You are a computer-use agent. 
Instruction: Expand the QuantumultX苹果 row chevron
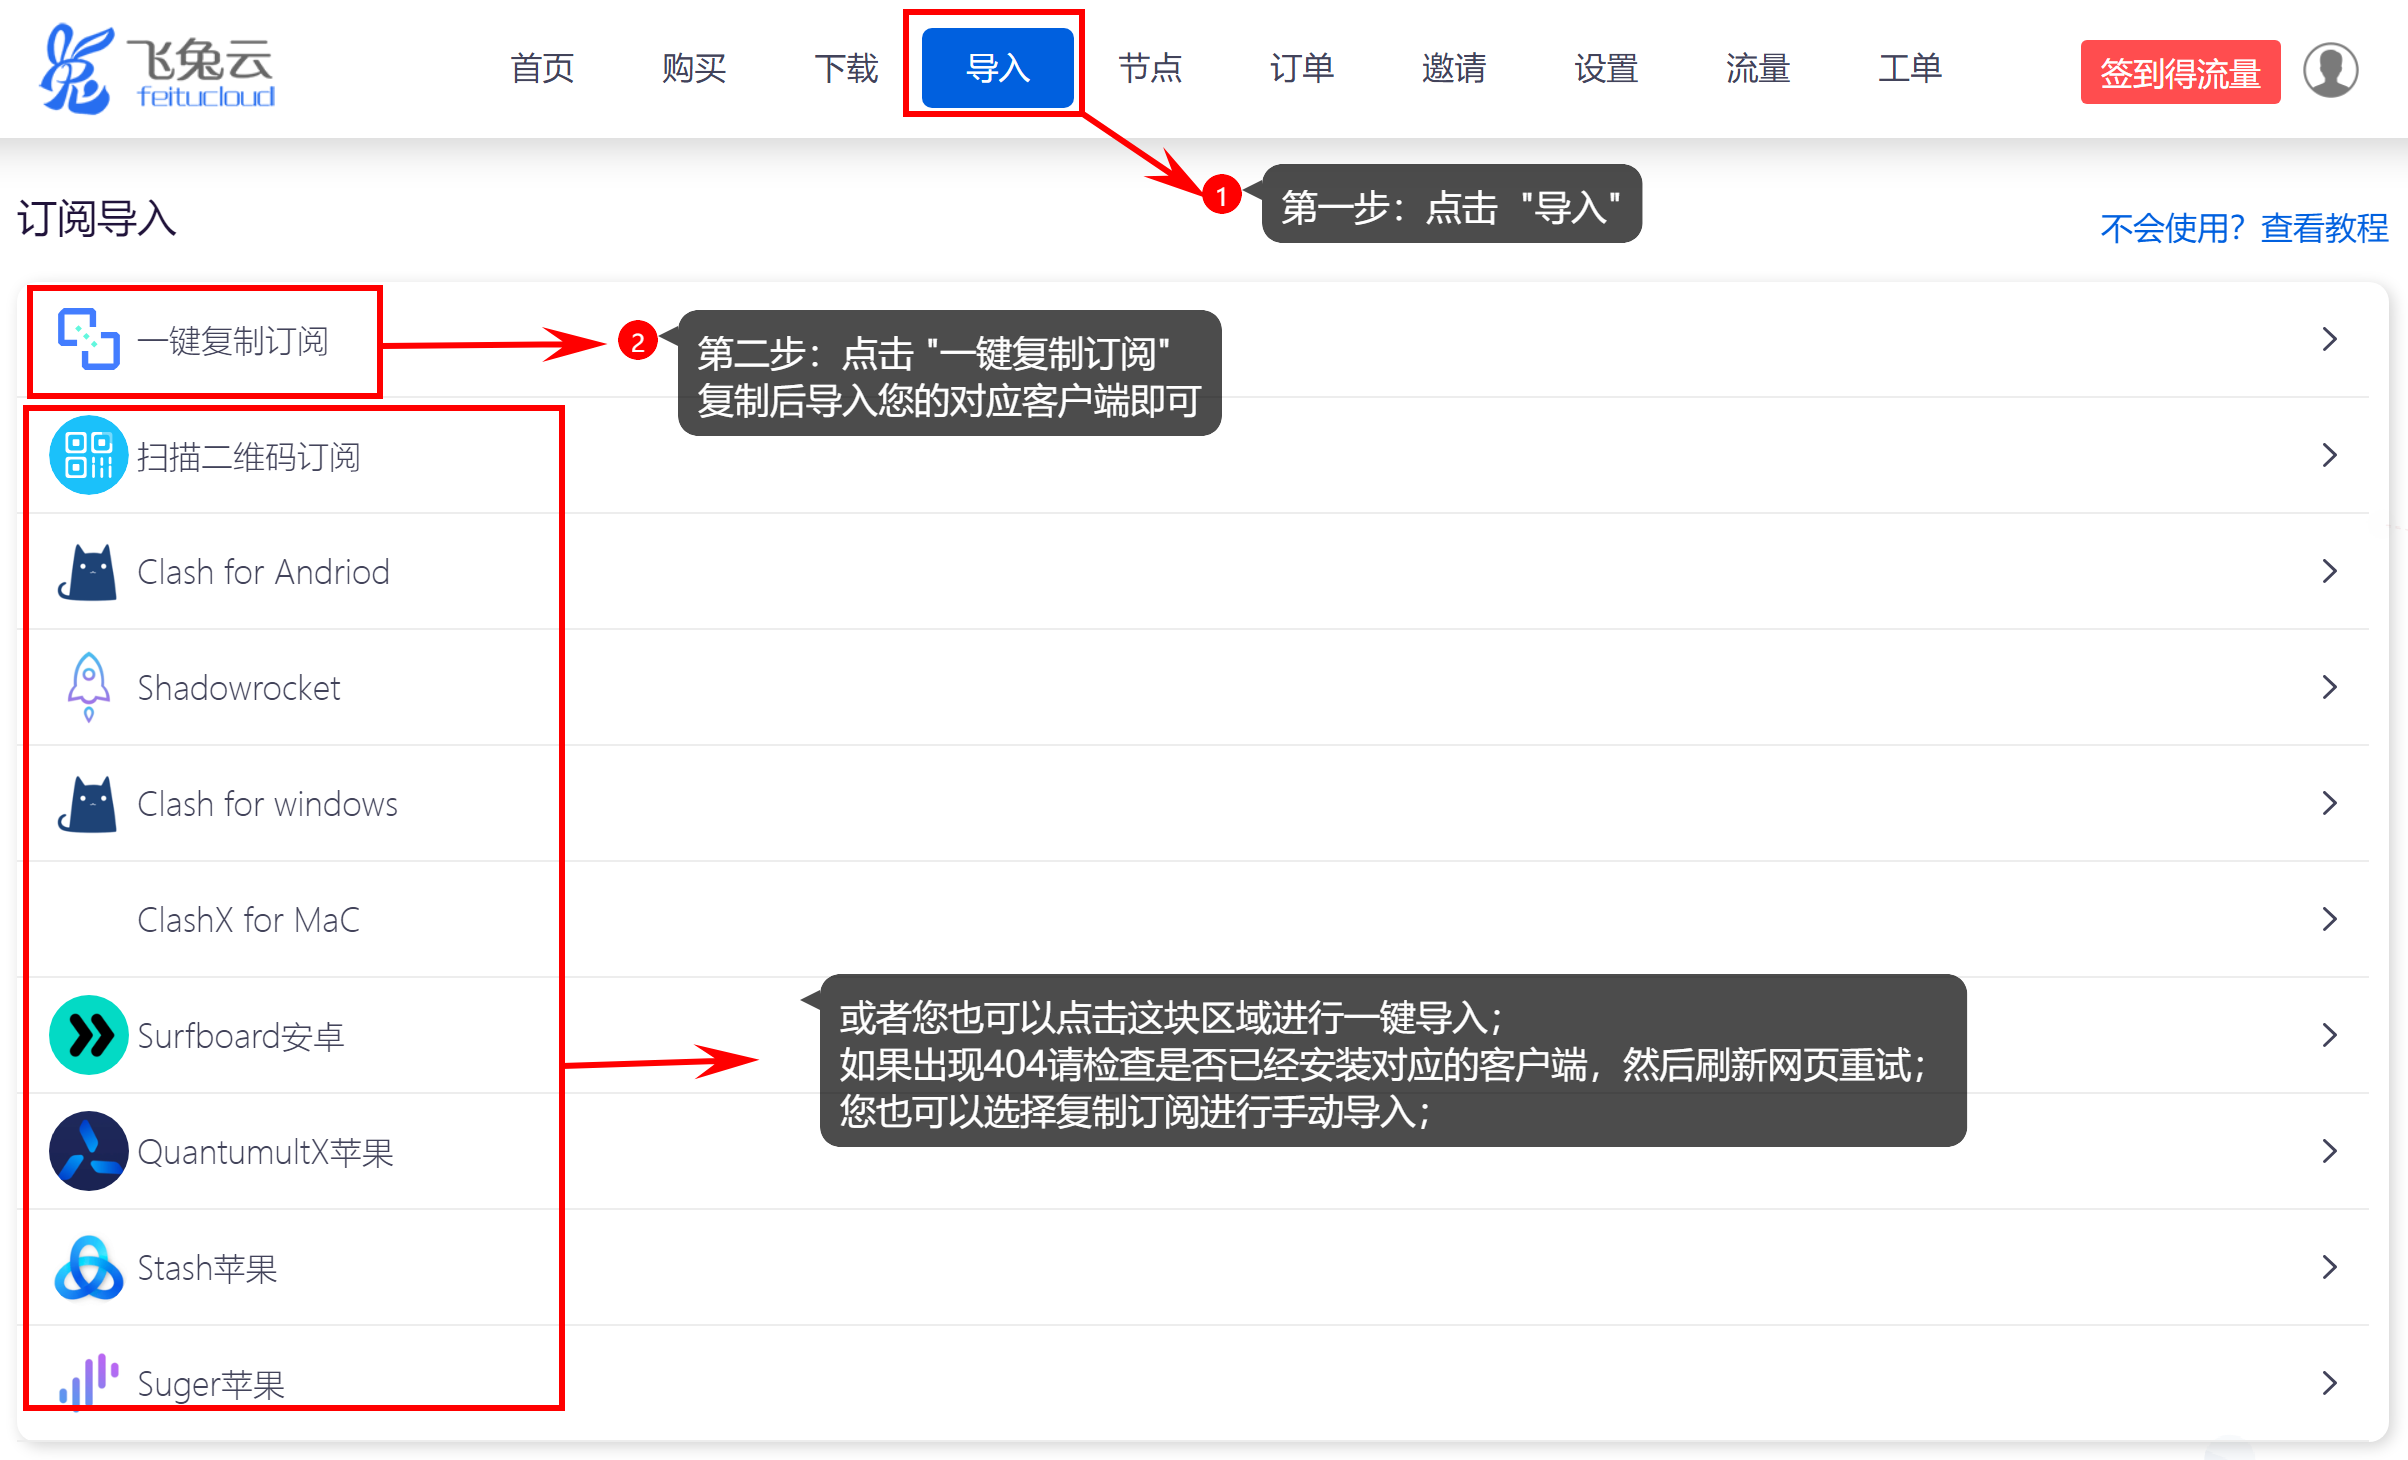pos(2330,1151)
